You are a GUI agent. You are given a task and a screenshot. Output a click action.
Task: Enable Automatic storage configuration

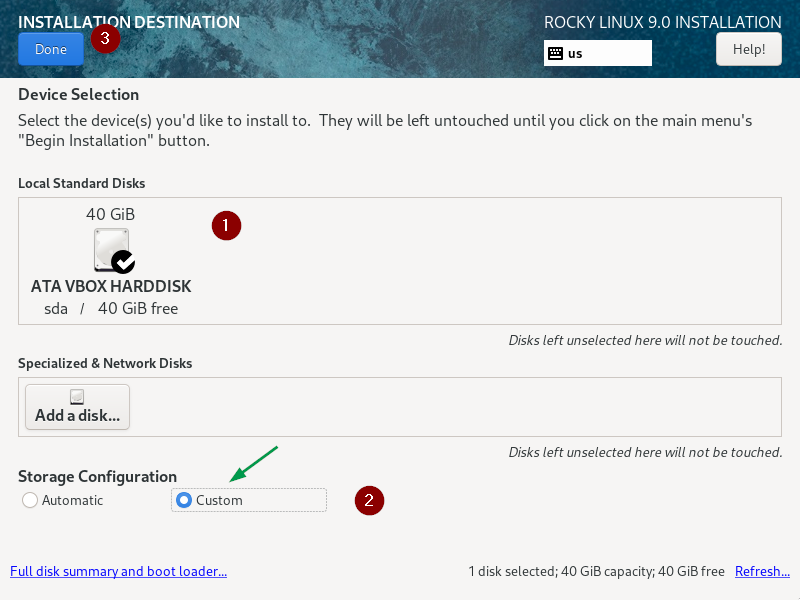pyautogui.click(x=30, y=500)
